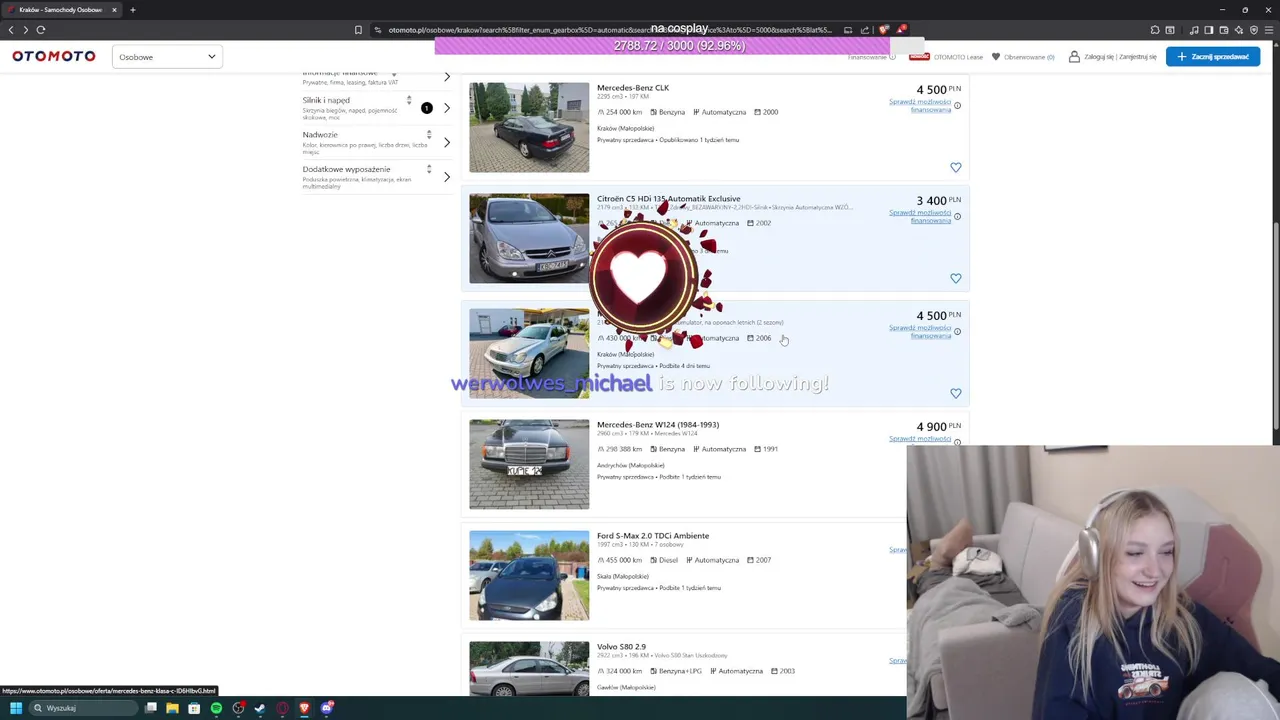Open a new browser tab
The width and height of the screenshot is (1280, 720).
coord(132,10)
